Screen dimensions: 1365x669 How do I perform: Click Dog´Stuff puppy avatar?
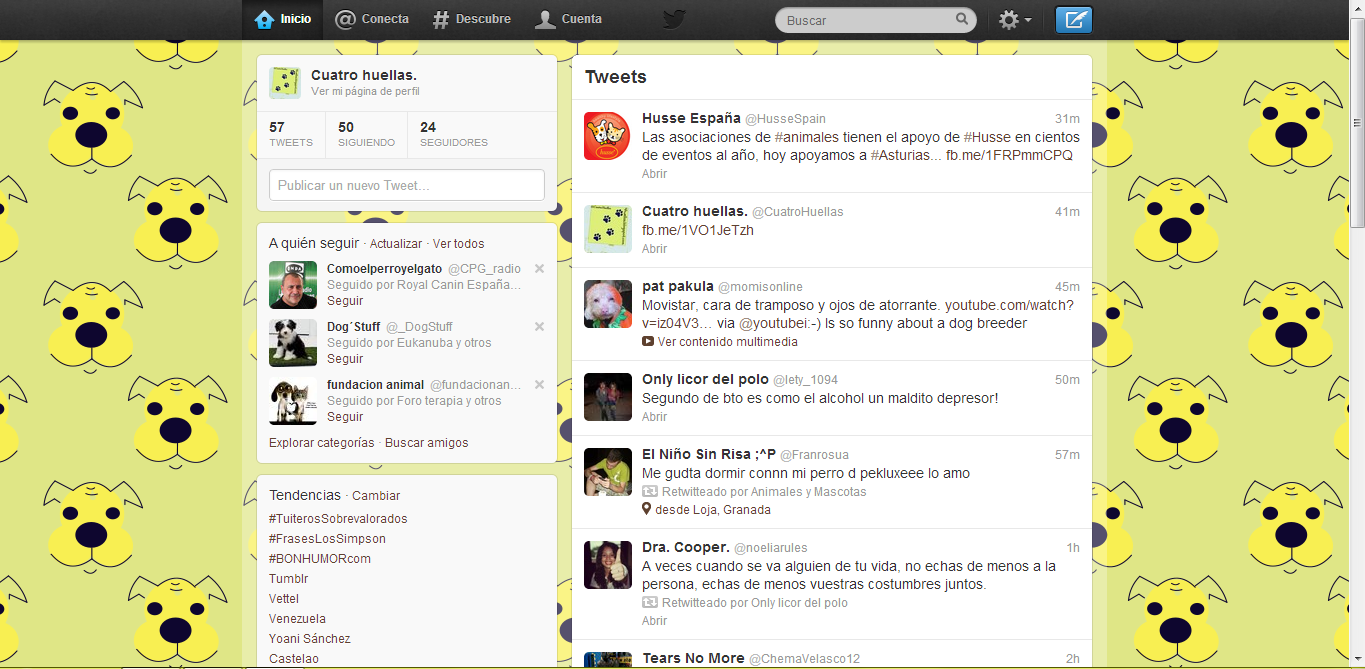pos(293,343)
